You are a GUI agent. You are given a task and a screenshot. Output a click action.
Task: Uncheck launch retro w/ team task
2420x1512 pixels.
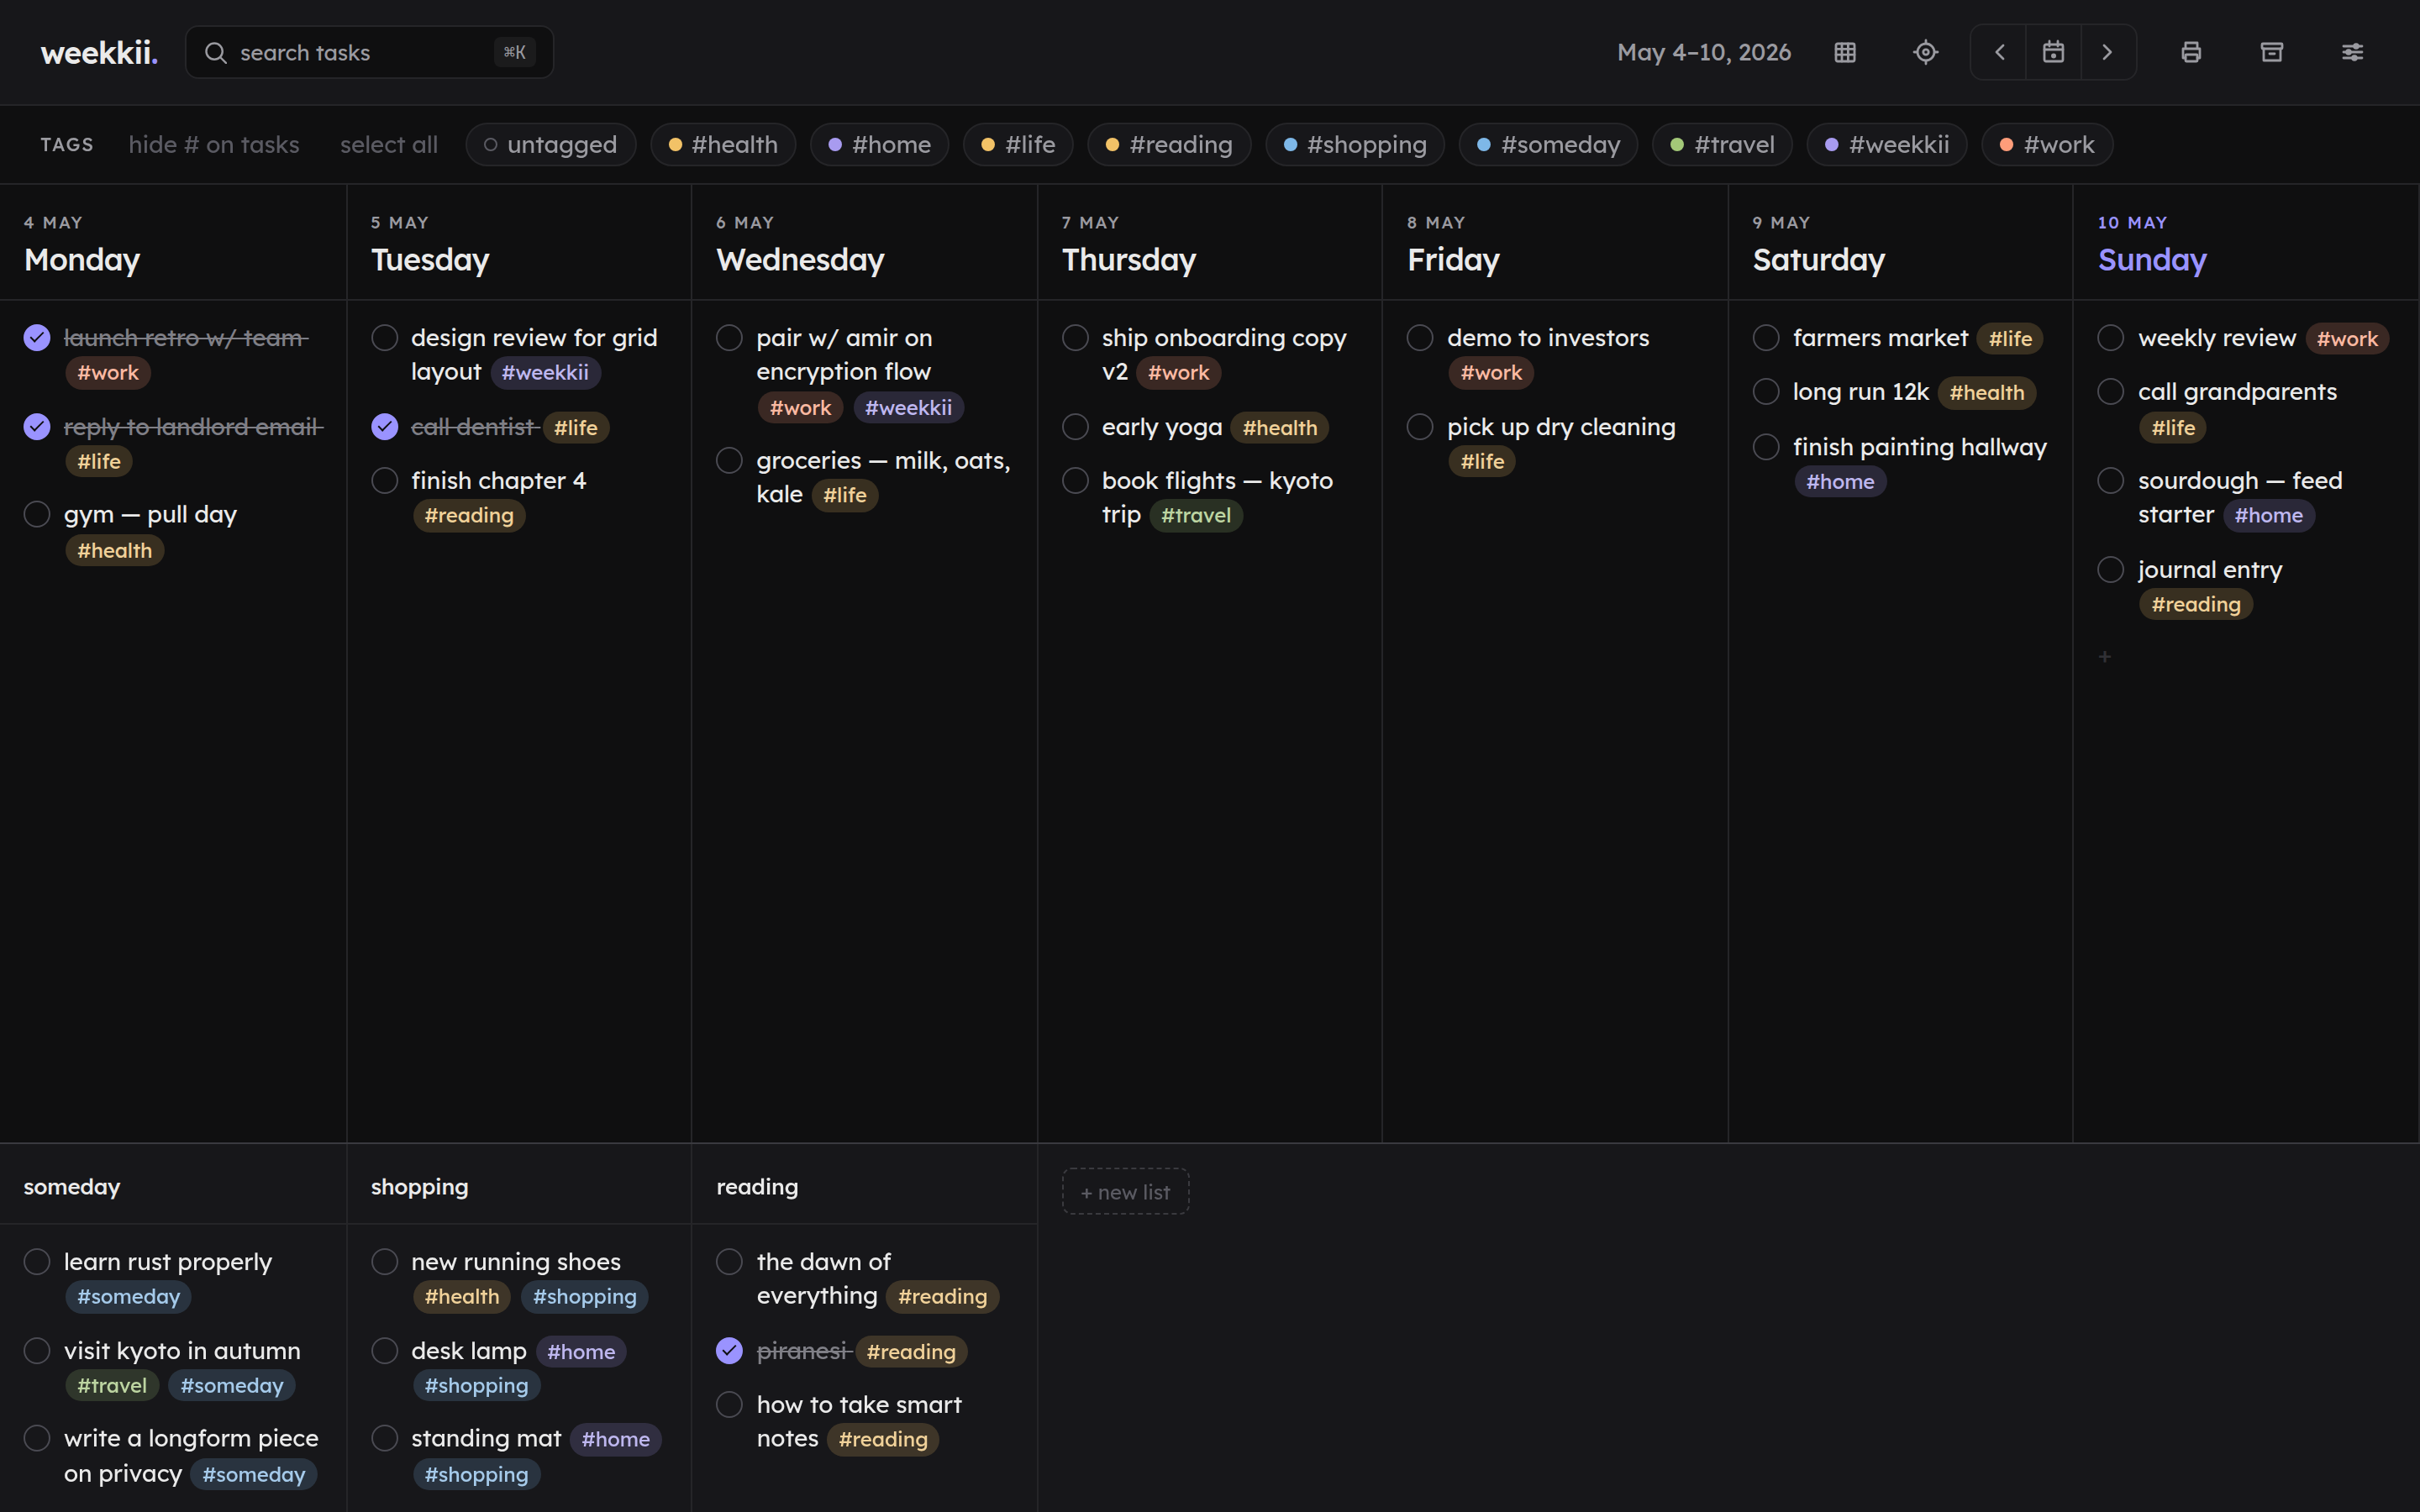[37, 338]
